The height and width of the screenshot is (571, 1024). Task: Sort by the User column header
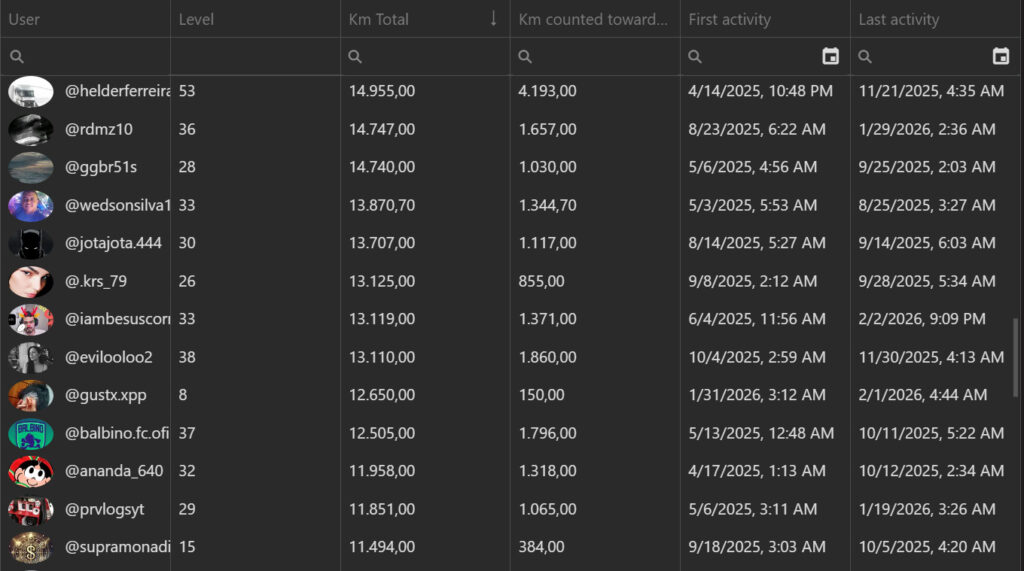[x=24, y=19]
